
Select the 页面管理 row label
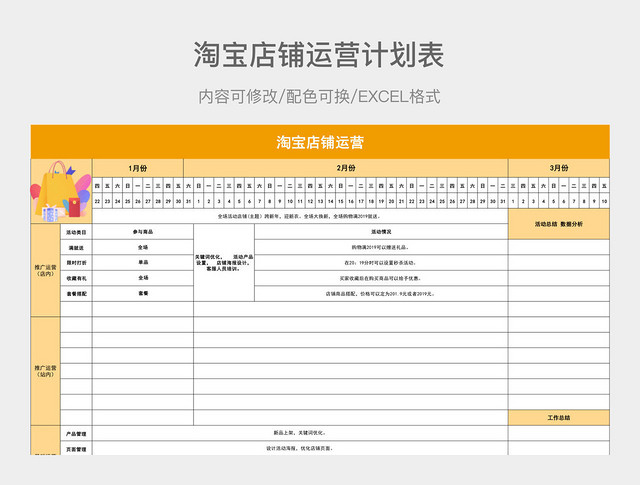tap(76, 449)
